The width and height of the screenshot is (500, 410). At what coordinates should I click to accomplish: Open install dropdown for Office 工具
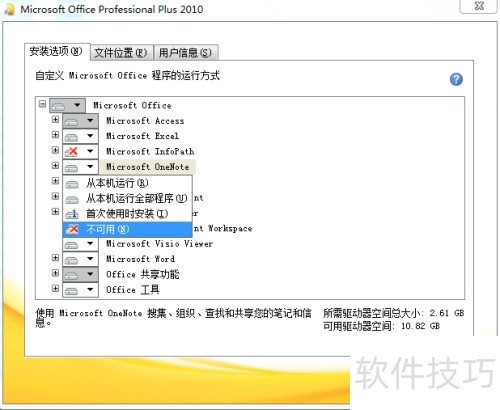point(80,290)
